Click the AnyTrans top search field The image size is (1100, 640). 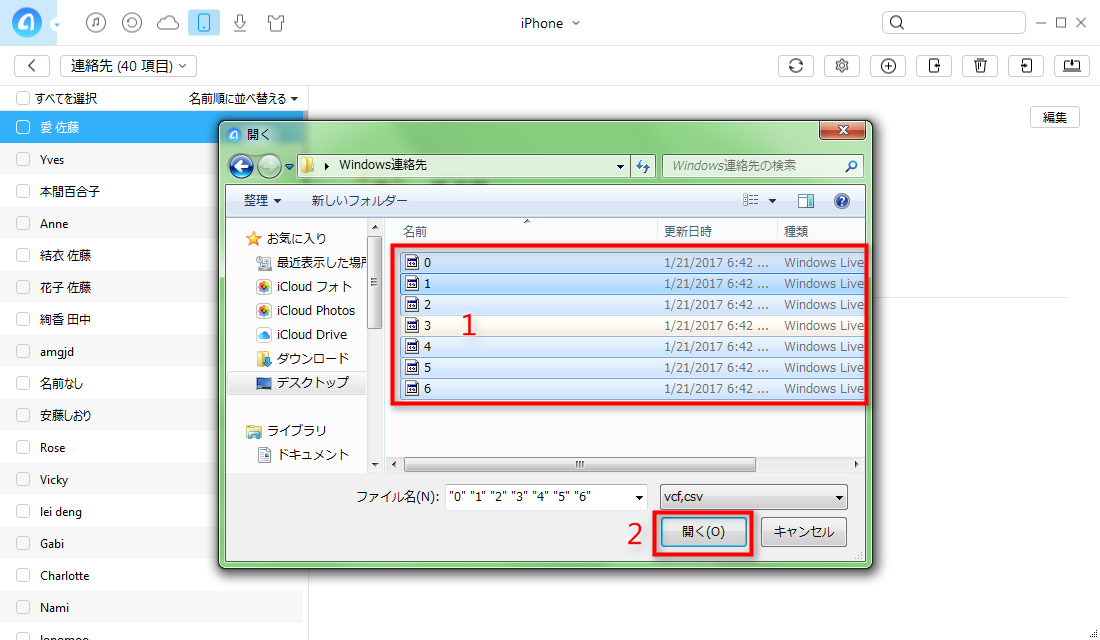tap(953, 23)
